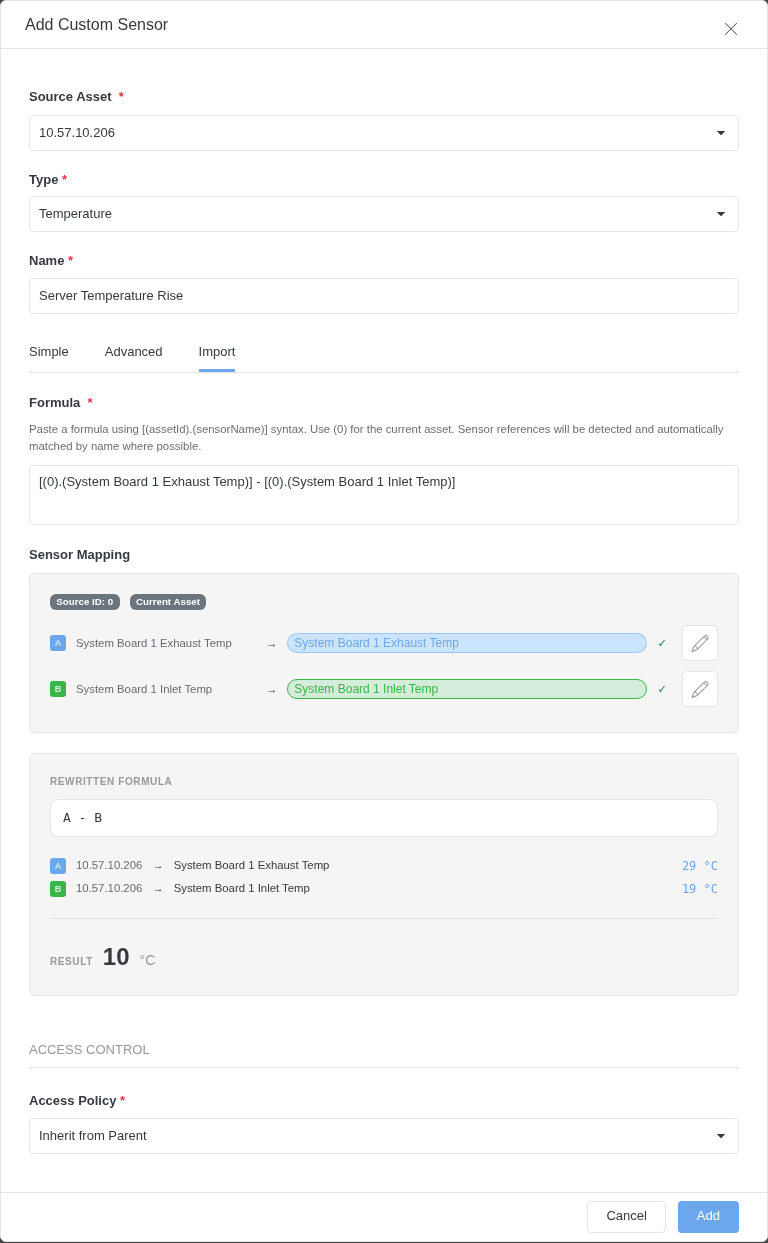Image resolution: width=768 pixels, height=1243 pixels.
Task: Click the REWRITTEN FORMULA label
Action: pos(111,782)
